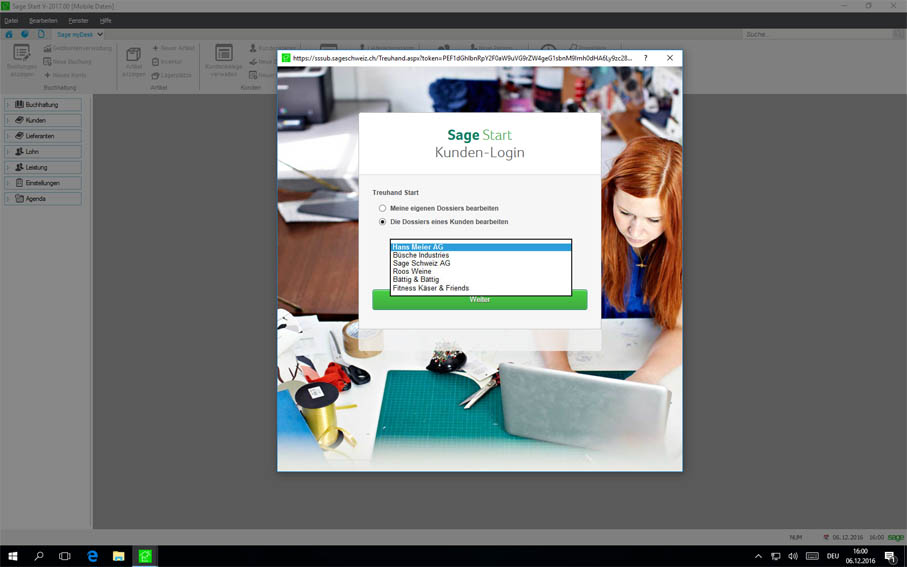The width and height of the screenshot is (907, 567).
Task: Click Geldkontenverwaltung in Buchhaltung ribbon group
Action: (x=78, y=48)
